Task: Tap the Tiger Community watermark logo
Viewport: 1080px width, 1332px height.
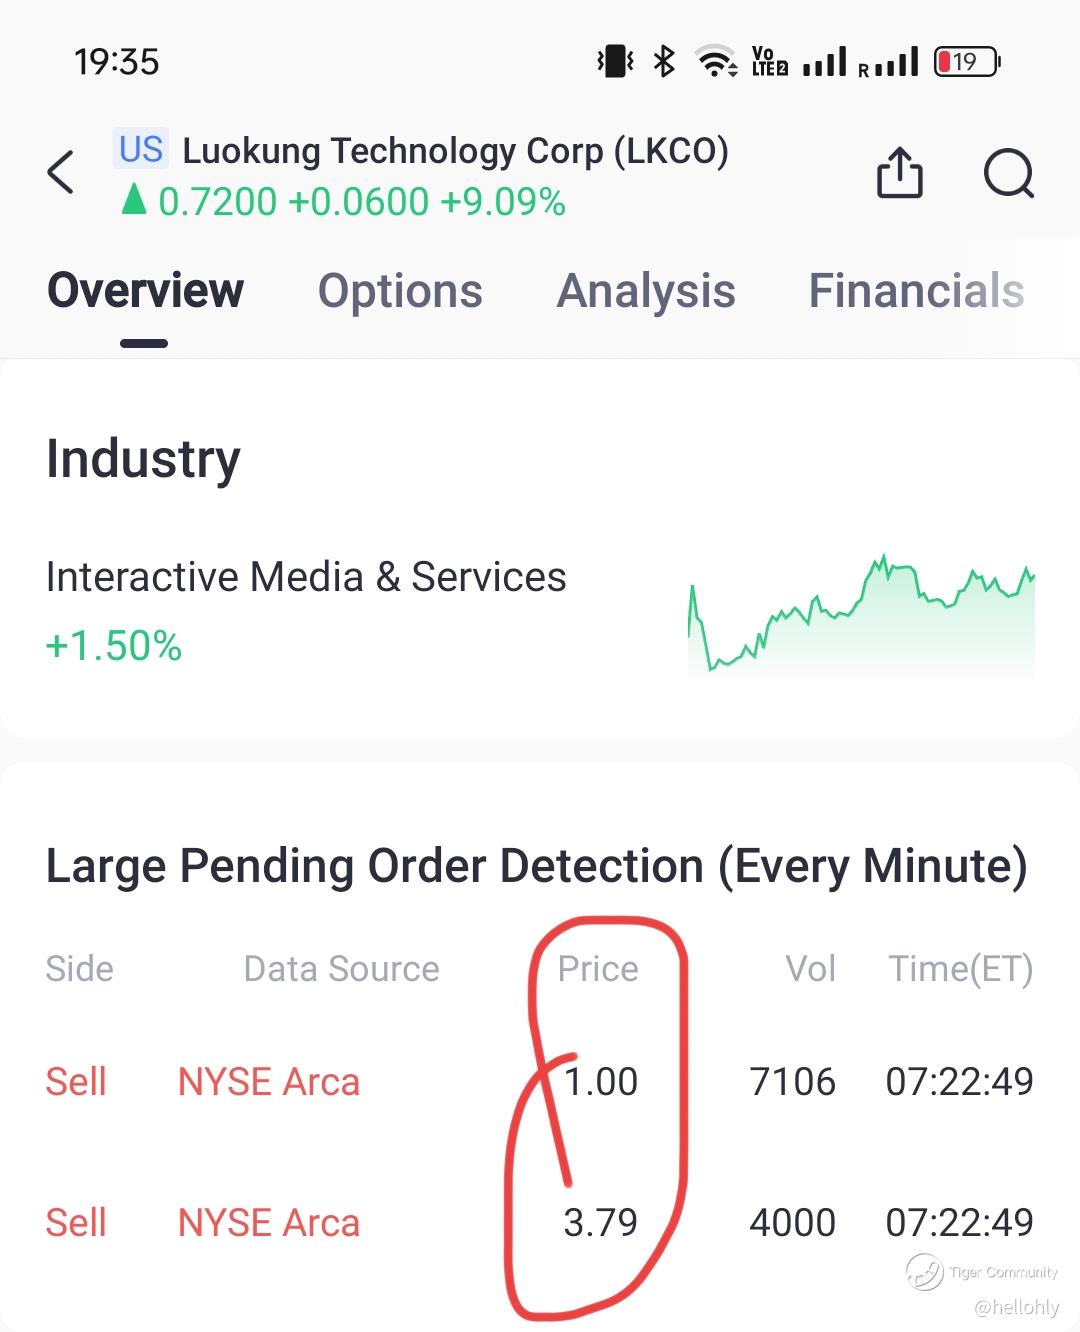Action: pyautogui.click(x=925, y=1272)
